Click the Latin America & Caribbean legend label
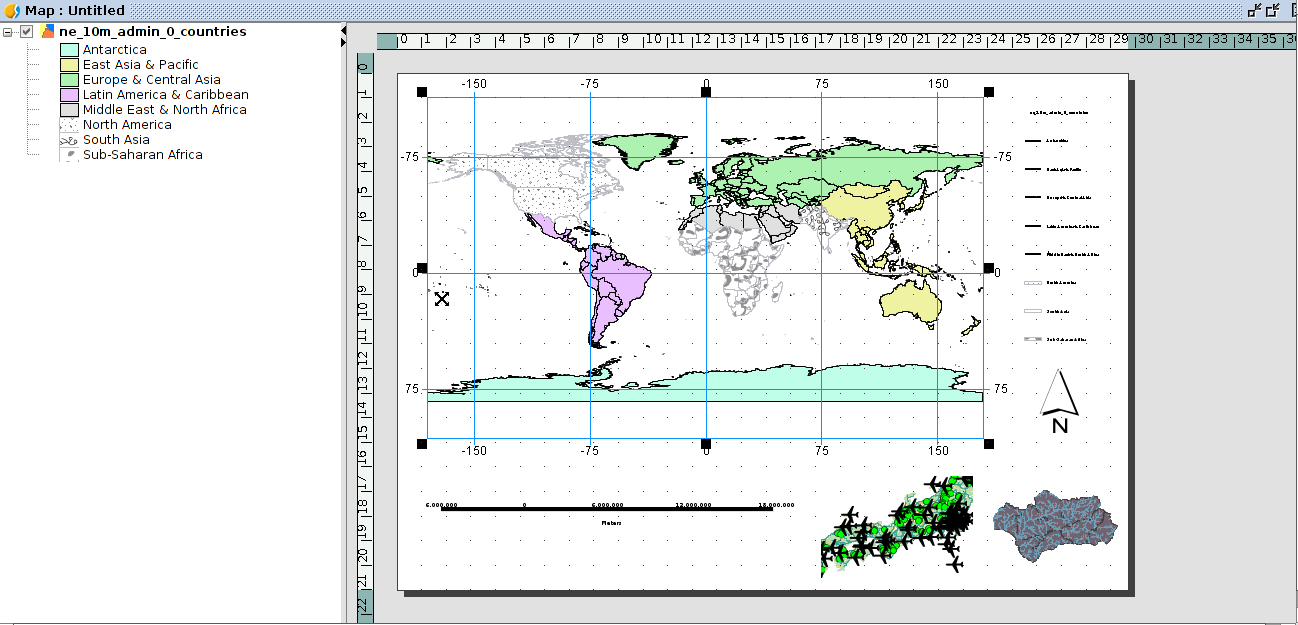Image resolution: width=1298 pixels, height=625 pixels. 165,95
